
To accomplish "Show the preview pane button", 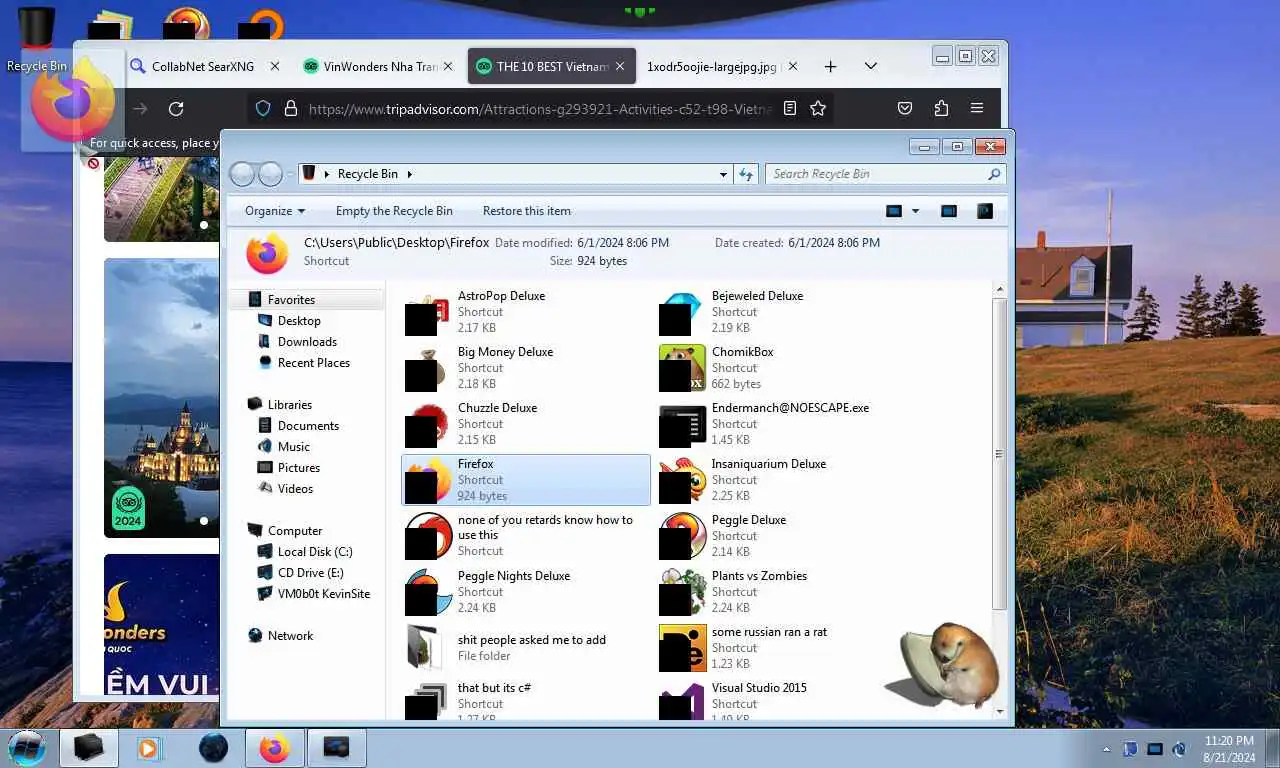I will pyautogui.click(x=949, y=211).
